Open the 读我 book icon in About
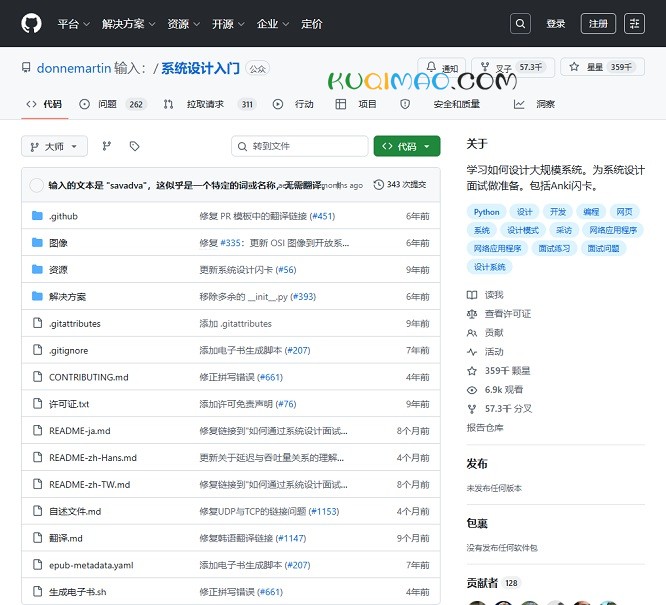Screen dimensions: 666x605 [x=472, y=295]
